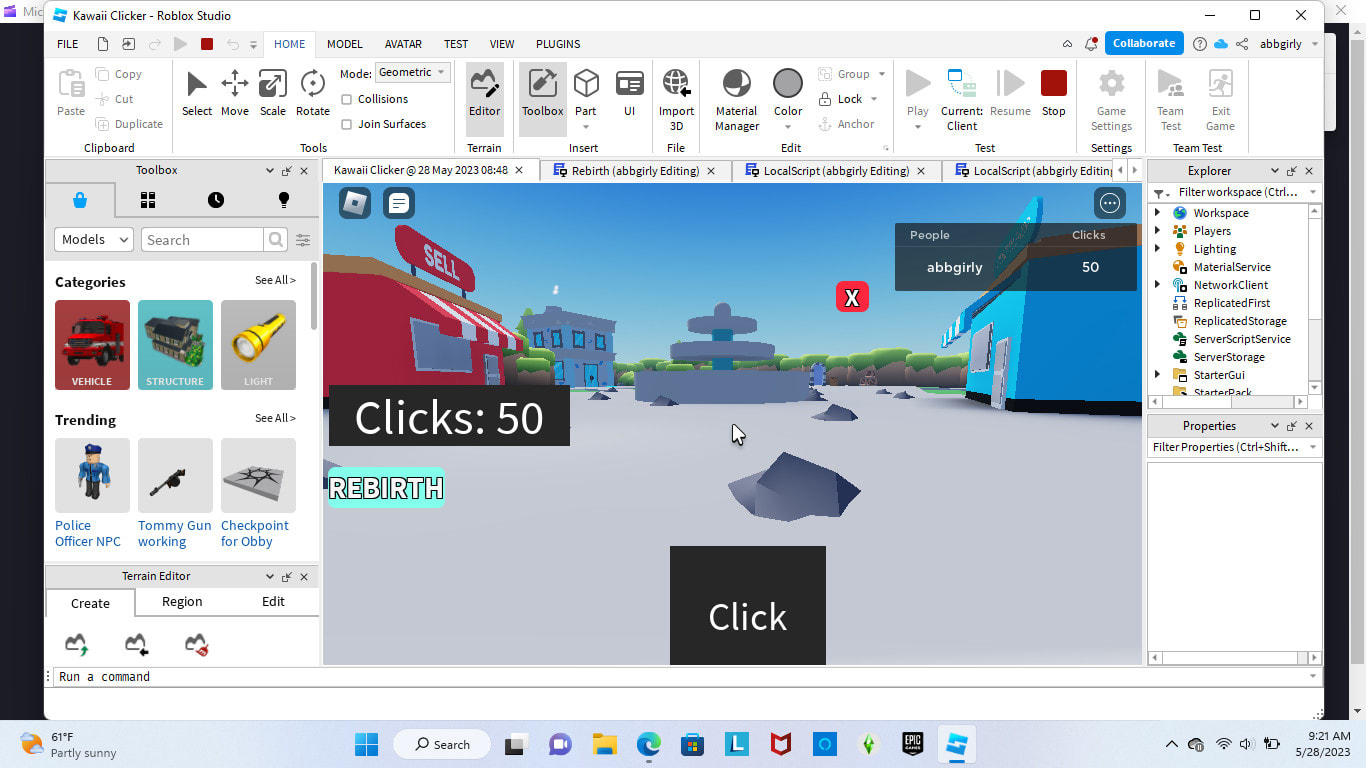This screenshot has height=768, width=1366.
Task: Click the Color tool icon
Action: [788, 84]
